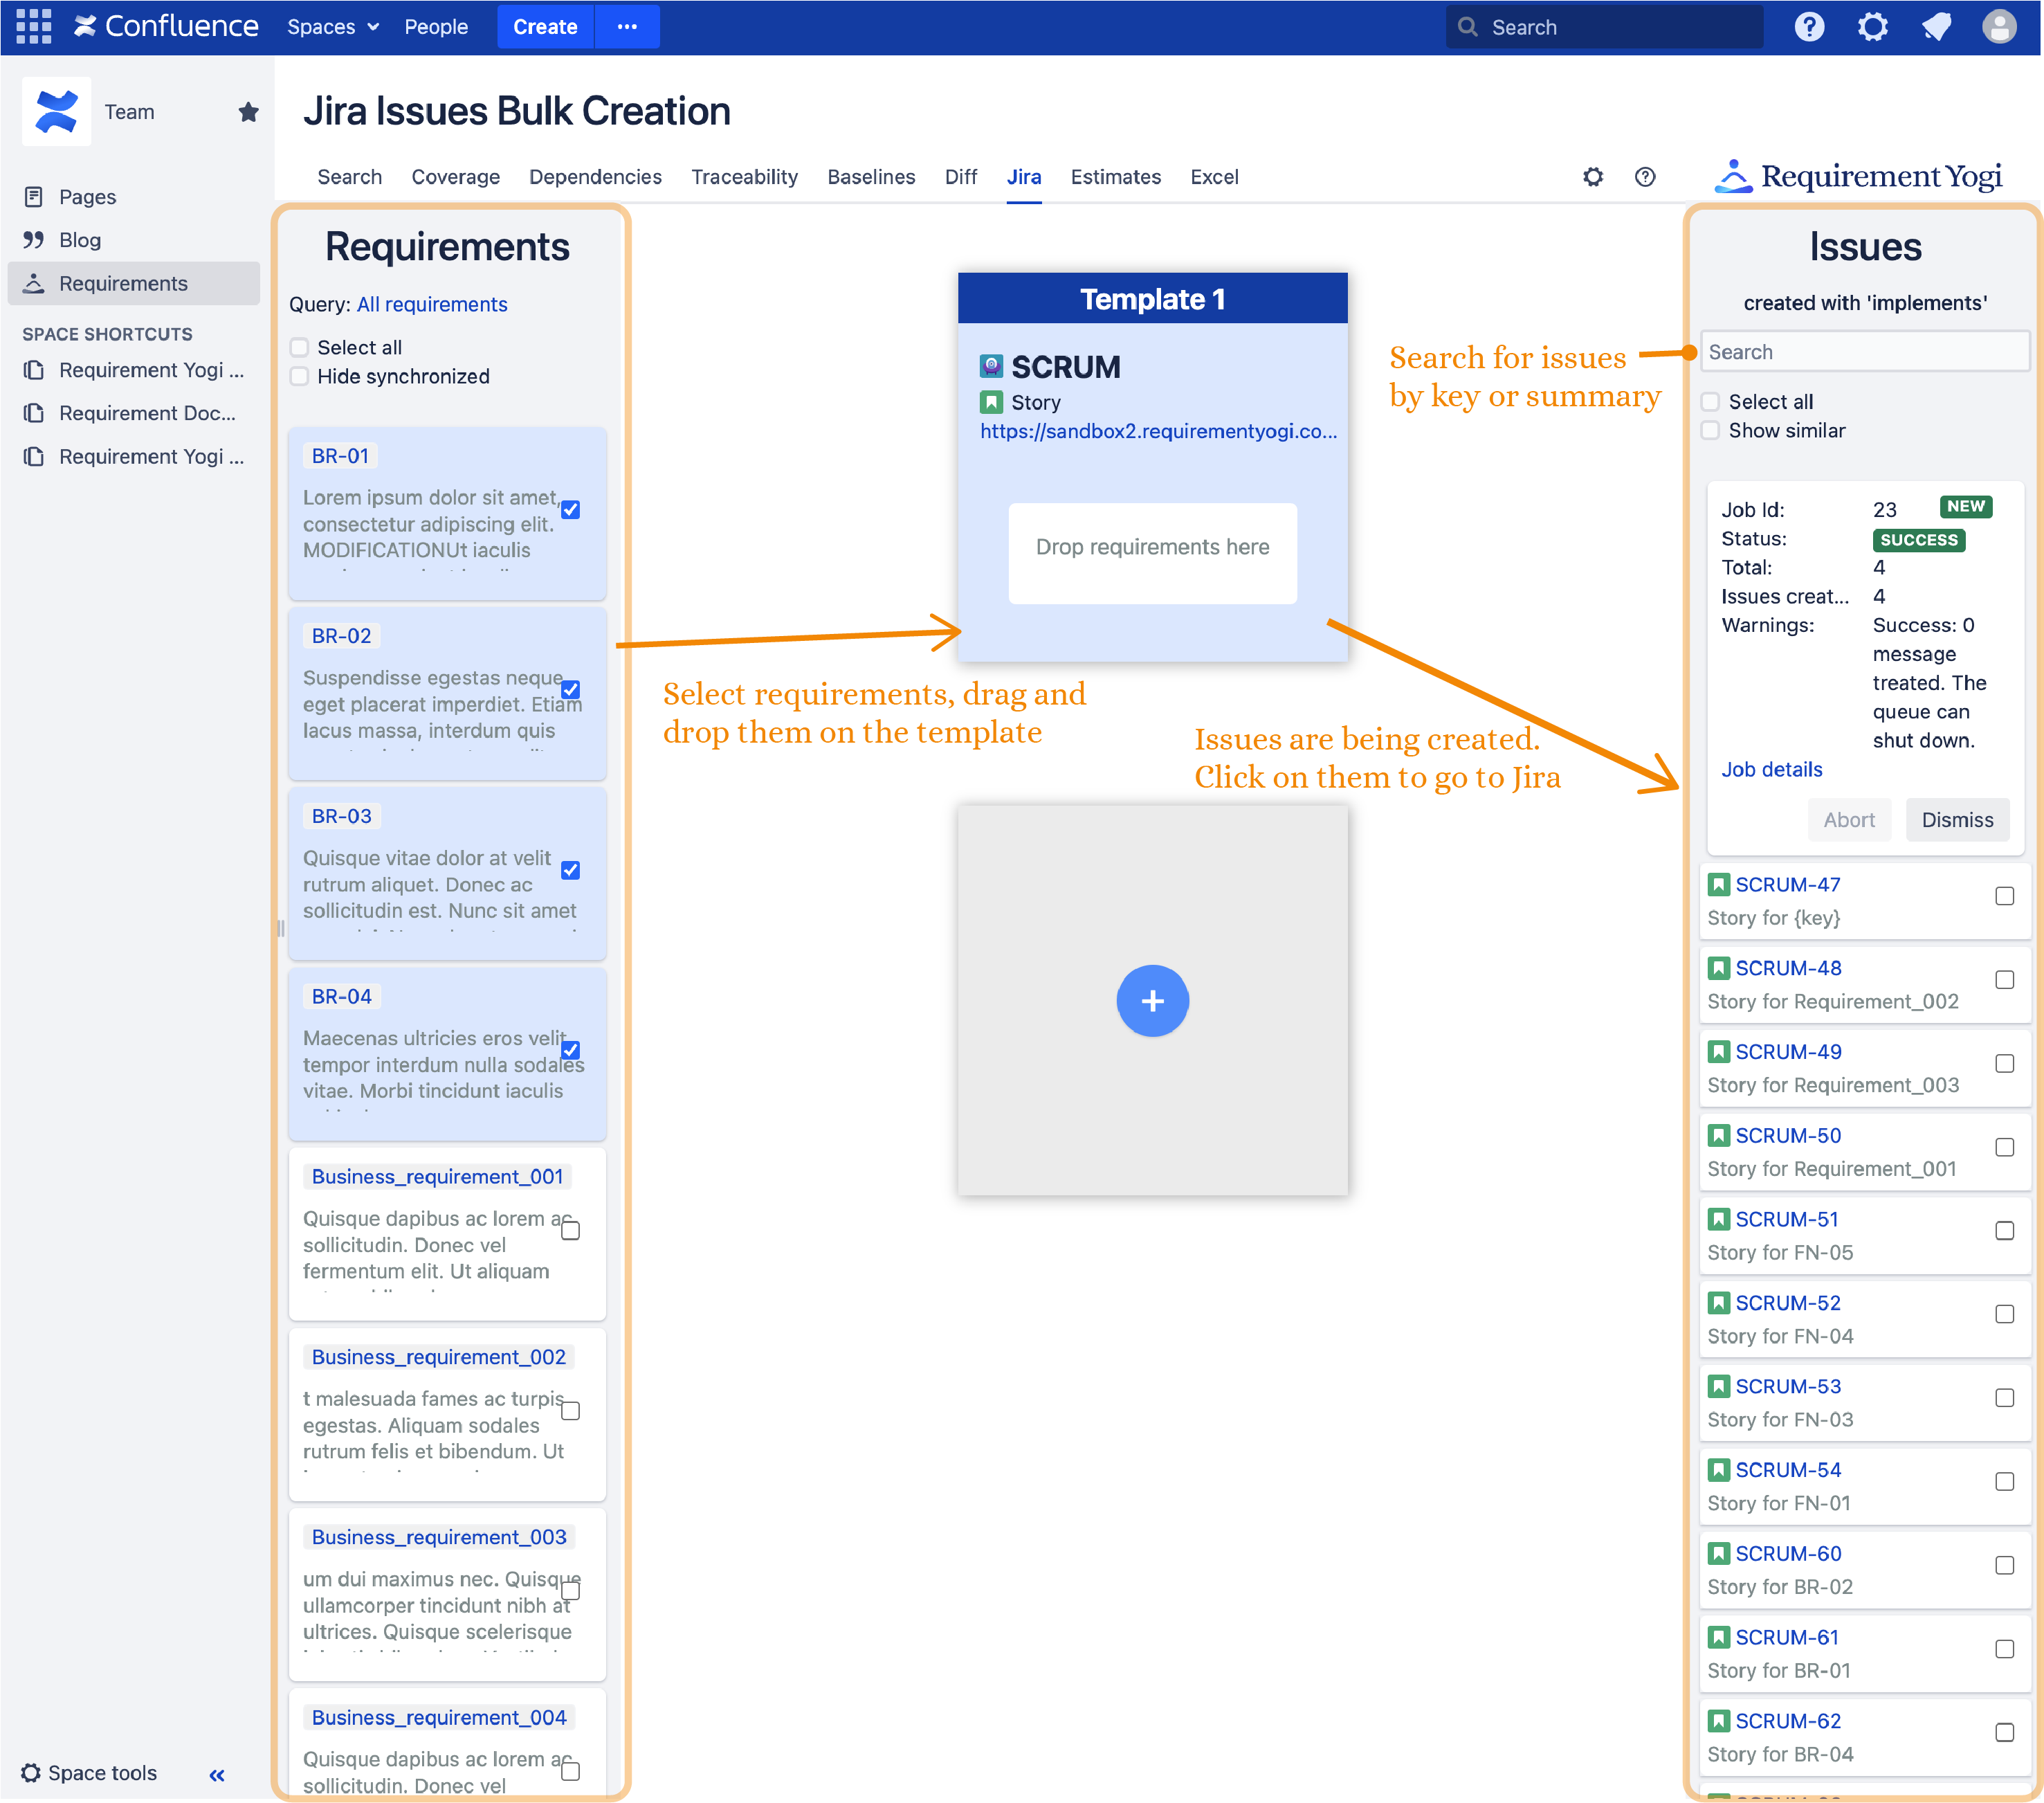
Task: Click the blue plus add-template button
Action: point(1152,1000)
